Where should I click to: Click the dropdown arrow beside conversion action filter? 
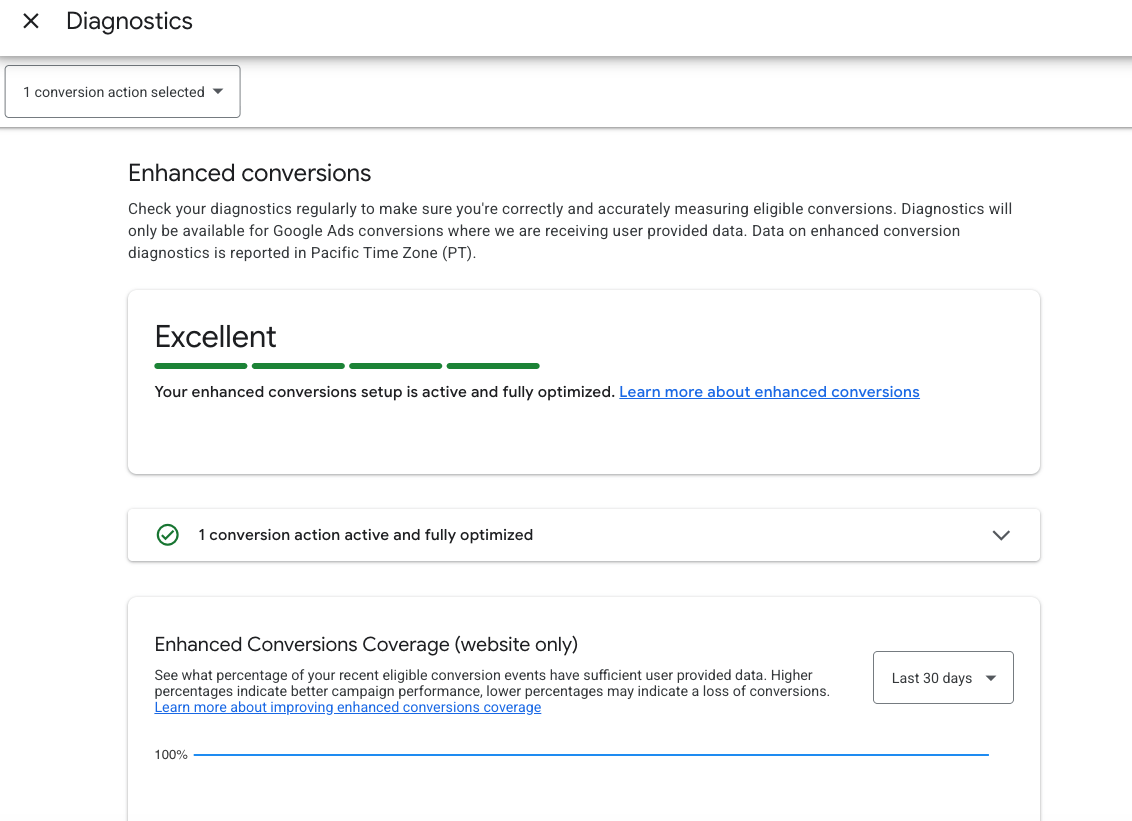218,91
